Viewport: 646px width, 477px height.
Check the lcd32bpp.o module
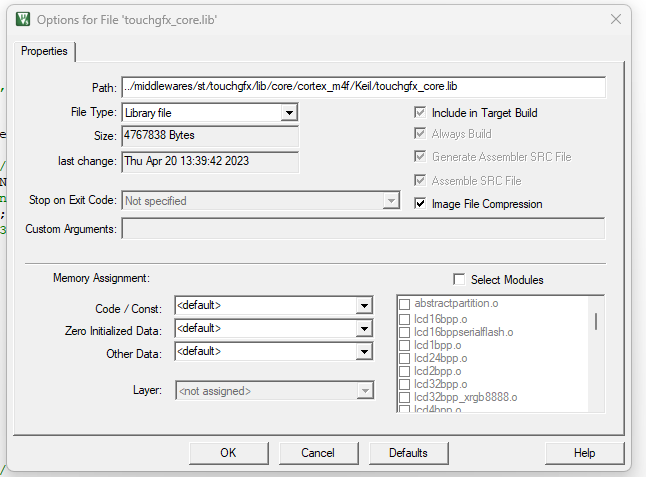[405, 384]
